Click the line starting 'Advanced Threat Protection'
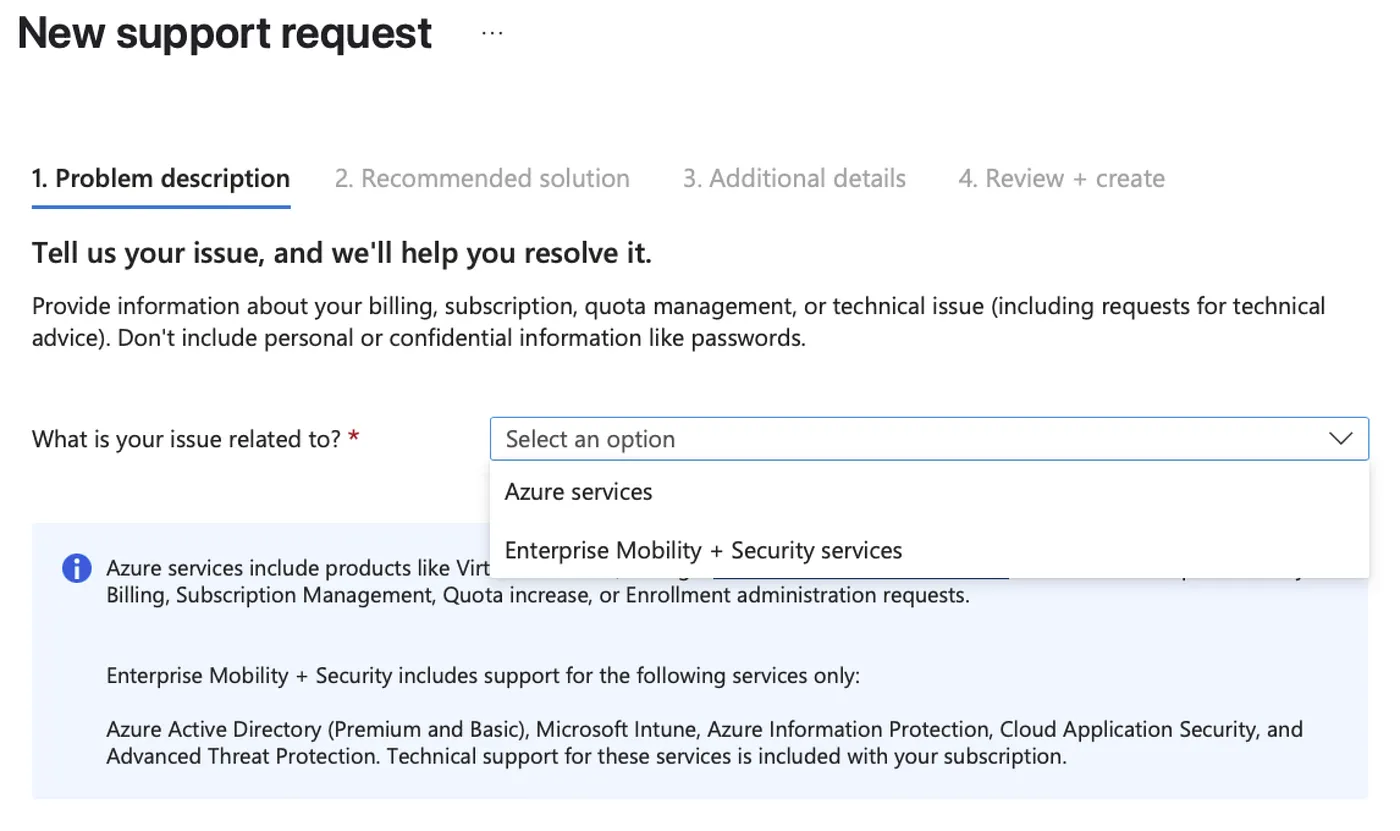 [x=587, y=756]
